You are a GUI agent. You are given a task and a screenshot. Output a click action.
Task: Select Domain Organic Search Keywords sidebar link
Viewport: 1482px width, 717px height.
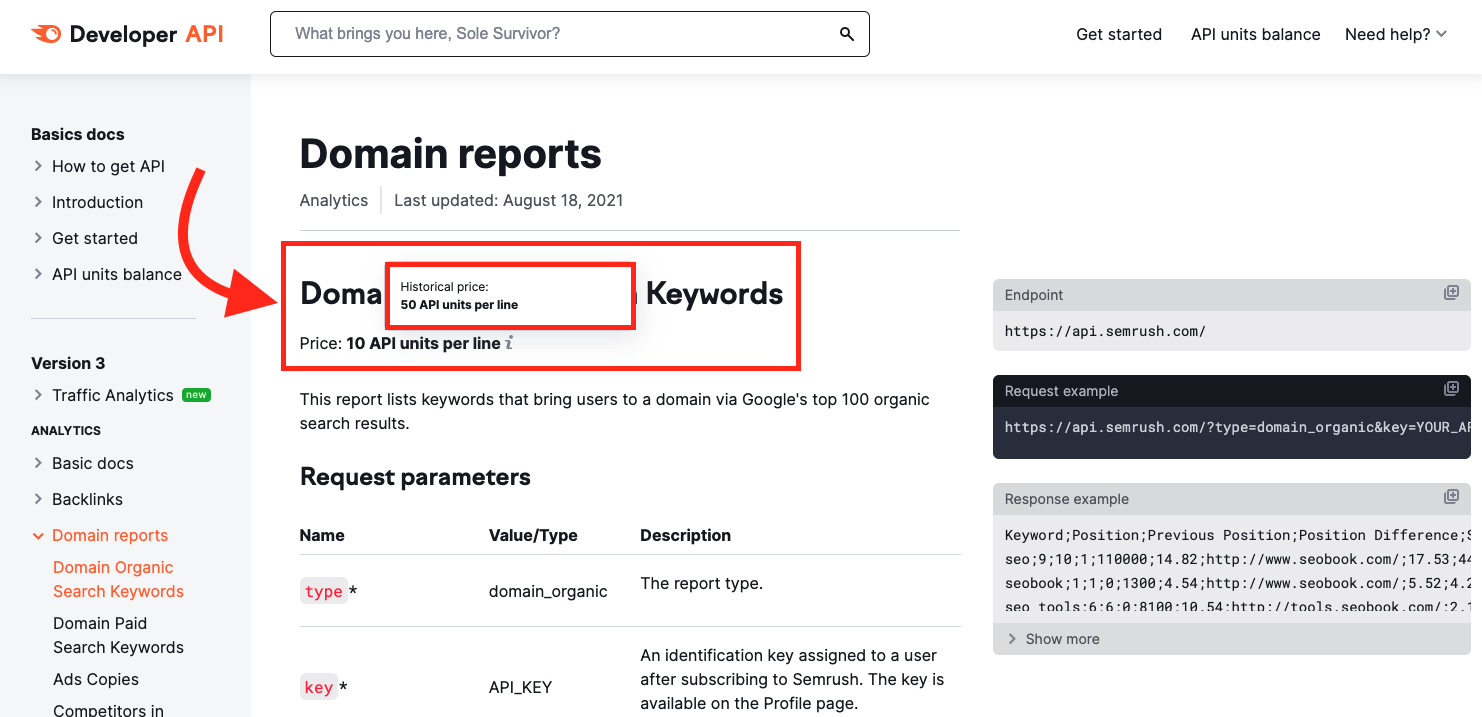118,579
